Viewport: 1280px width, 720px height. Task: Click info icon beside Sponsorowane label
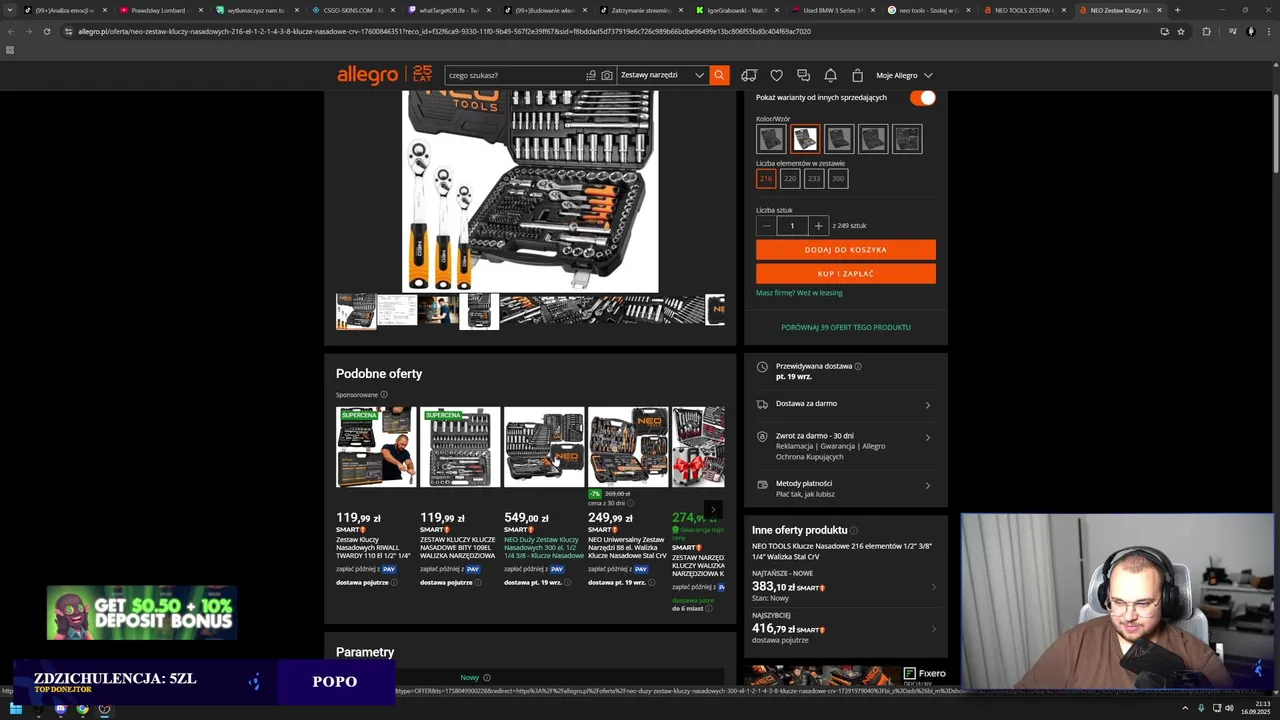tap(384, 395)
